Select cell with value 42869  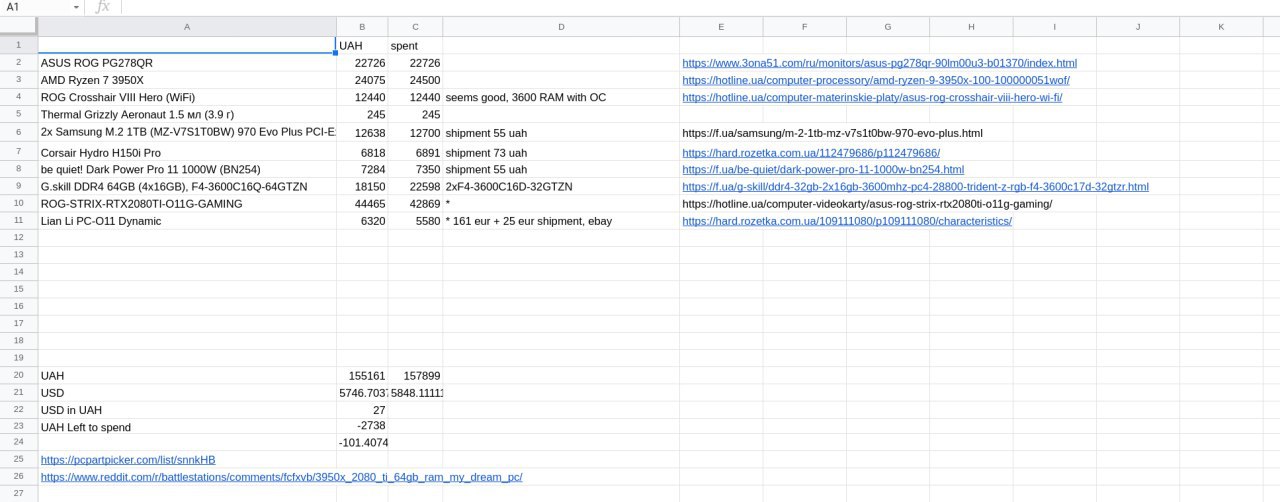[x=415, y=204]
